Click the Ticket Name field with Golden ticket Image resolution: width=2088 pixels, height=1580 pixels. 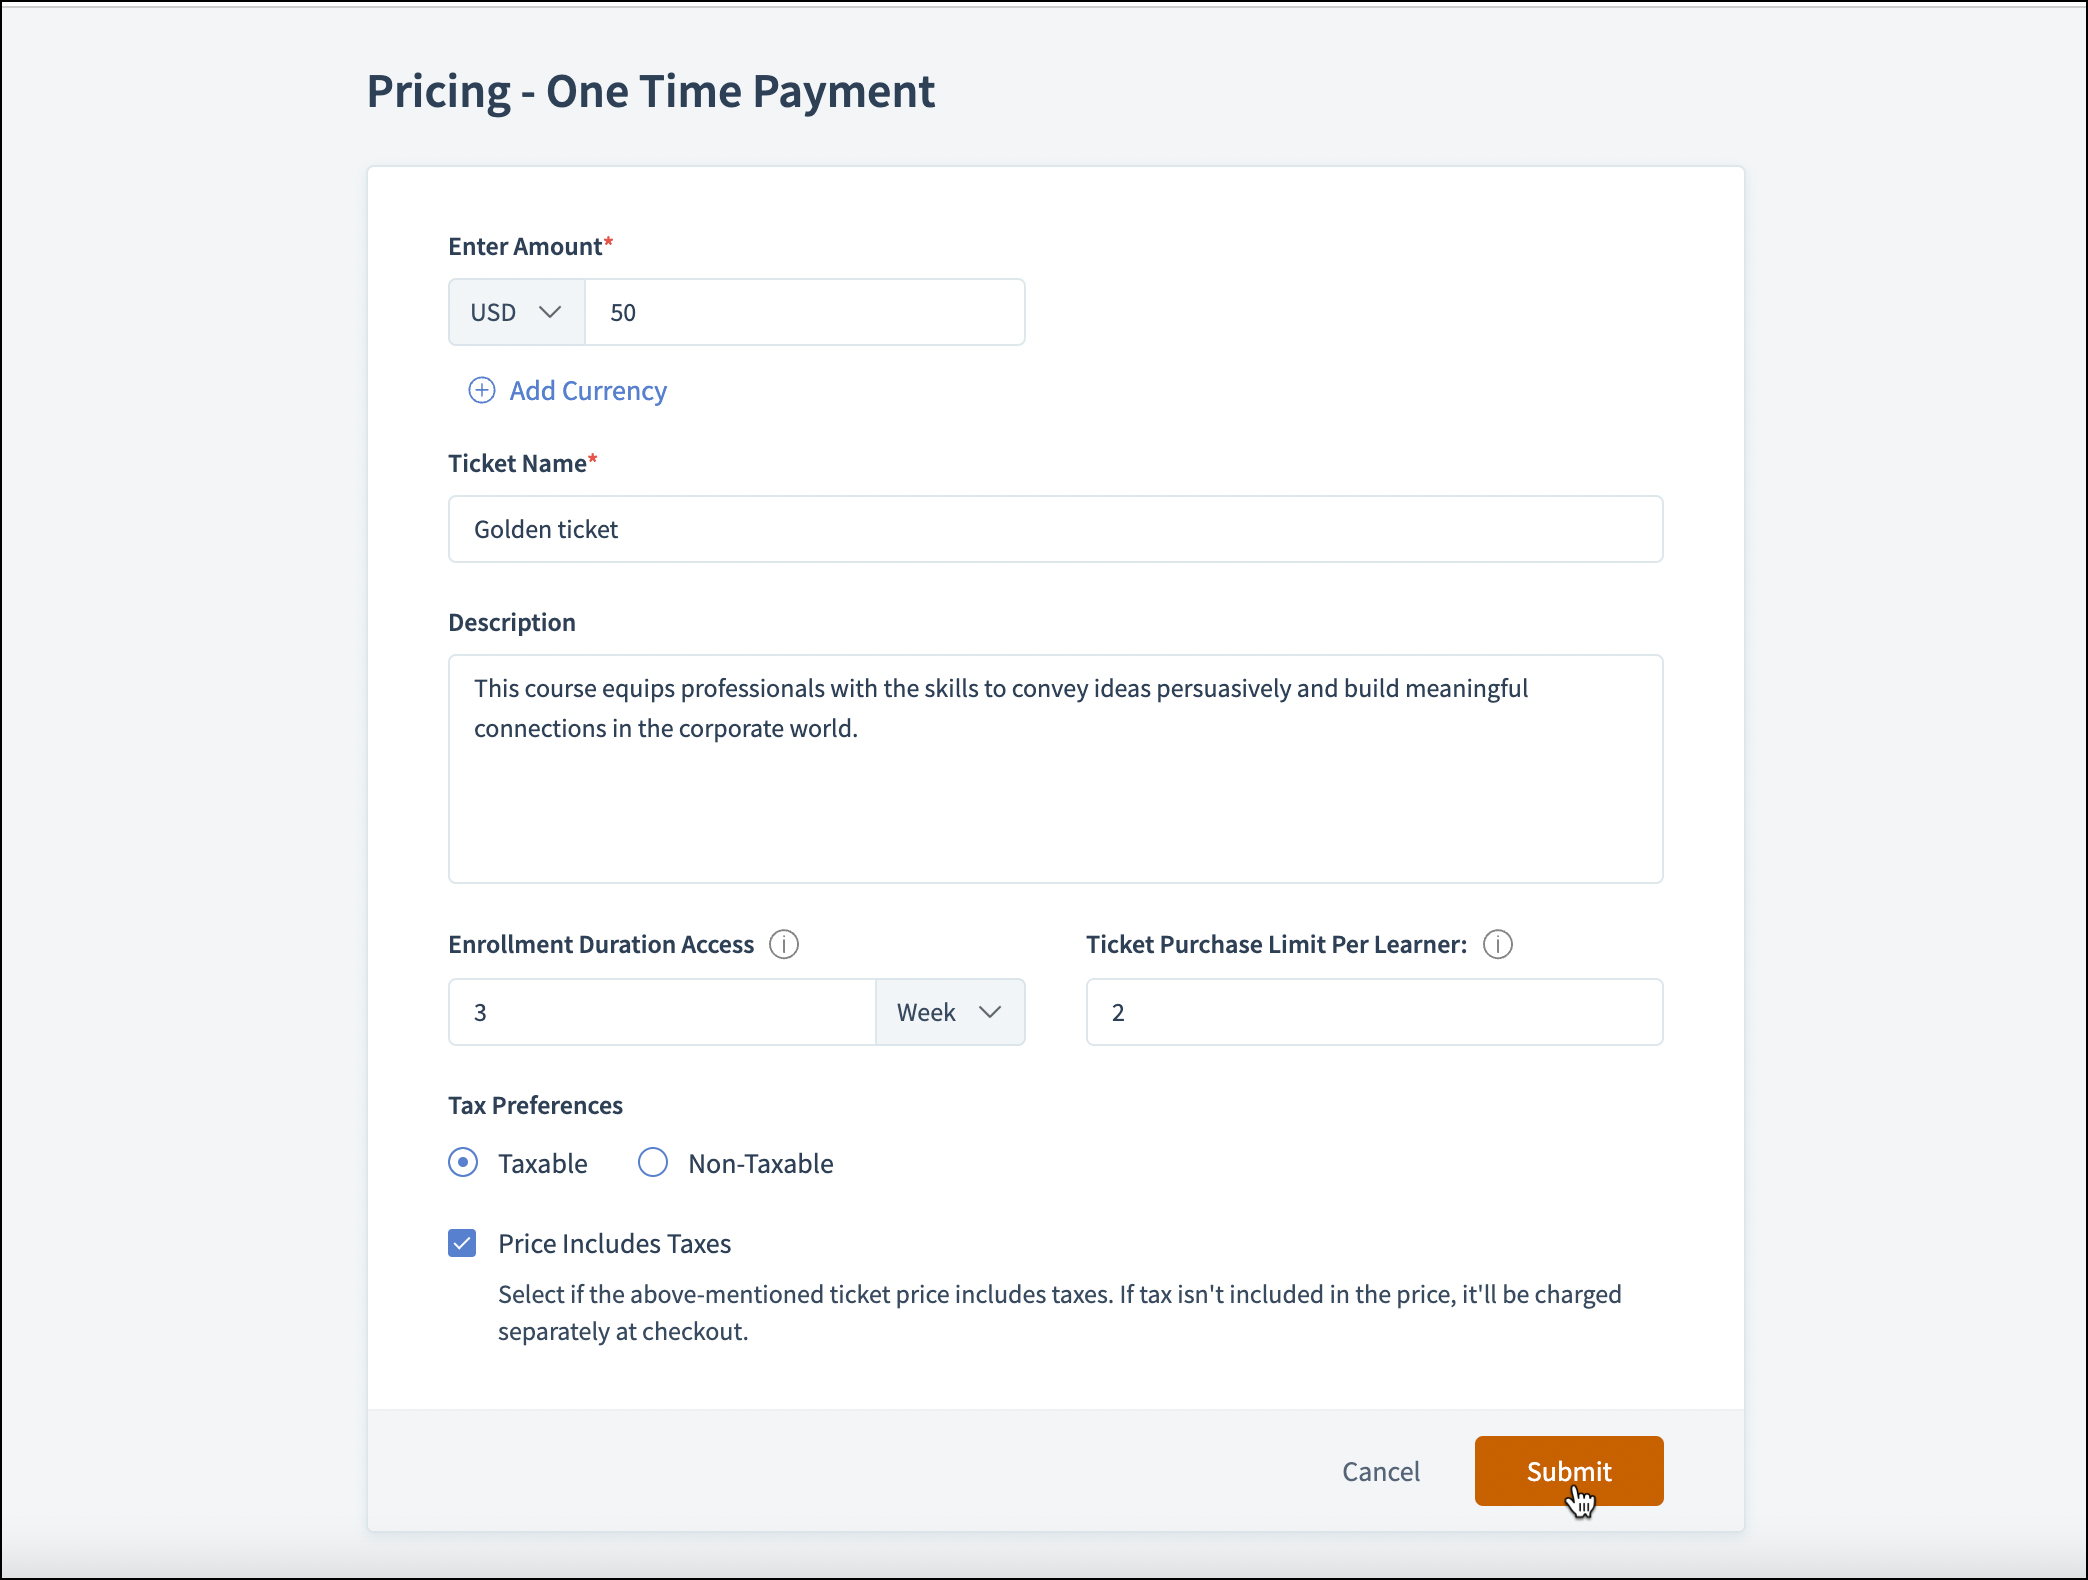pyautogui.click(x=1055, y=529)
